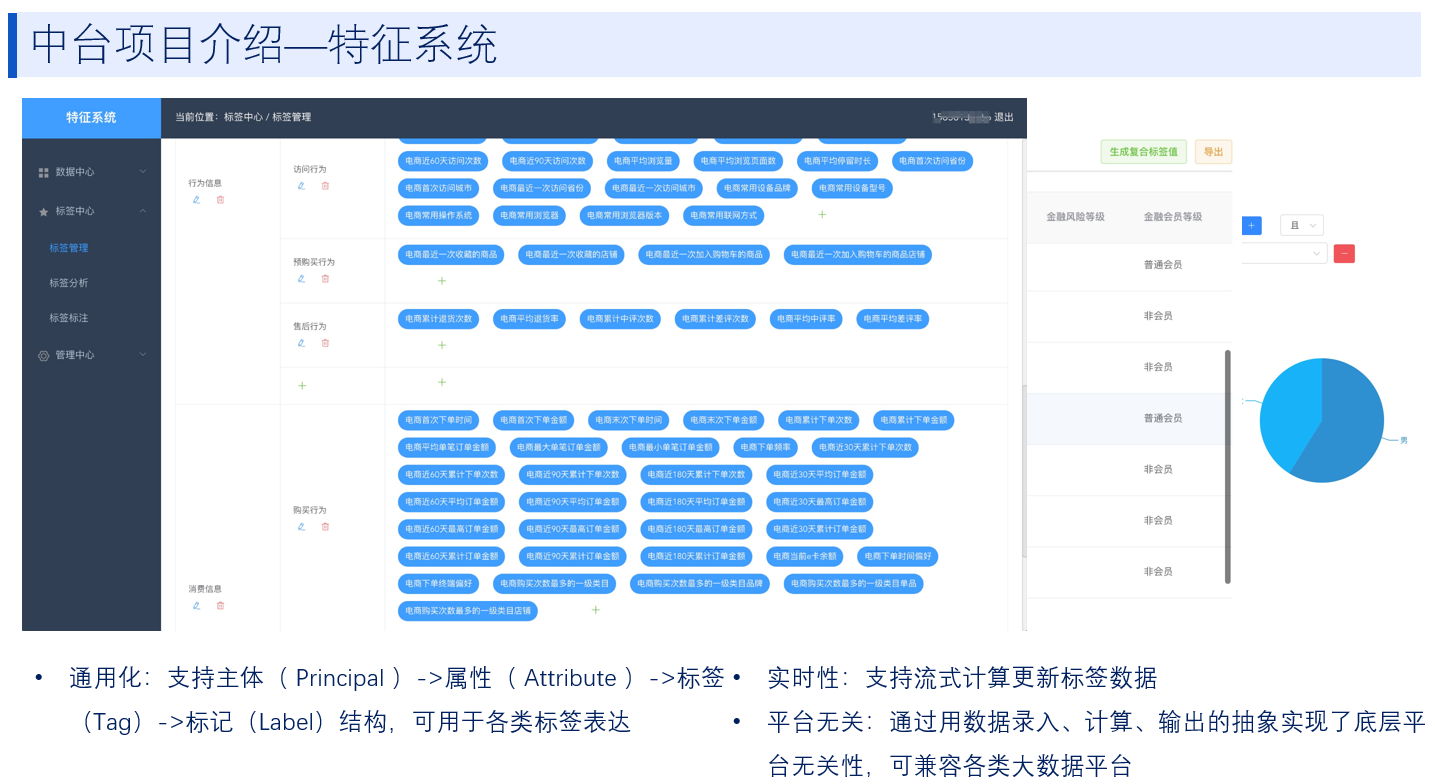
Task: Click the trash icon under 访问行为
Action: [325, 186]
